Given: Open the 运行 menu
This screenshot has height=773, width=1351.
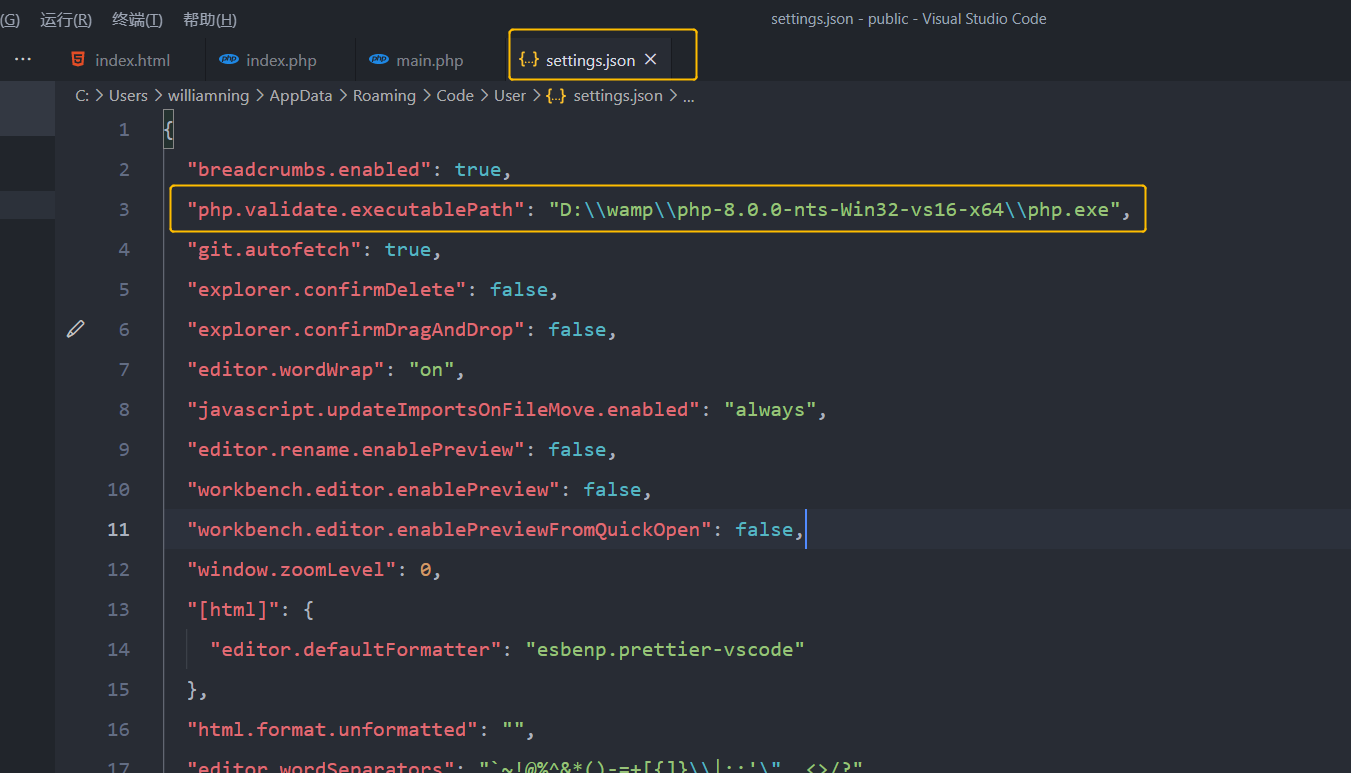Looking at the screenshot, I should [x=65, y=19].
